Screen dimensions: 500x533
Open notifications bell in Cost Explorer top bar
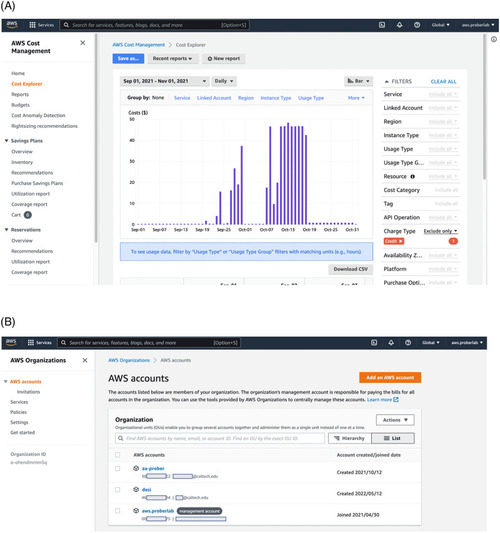399,25
